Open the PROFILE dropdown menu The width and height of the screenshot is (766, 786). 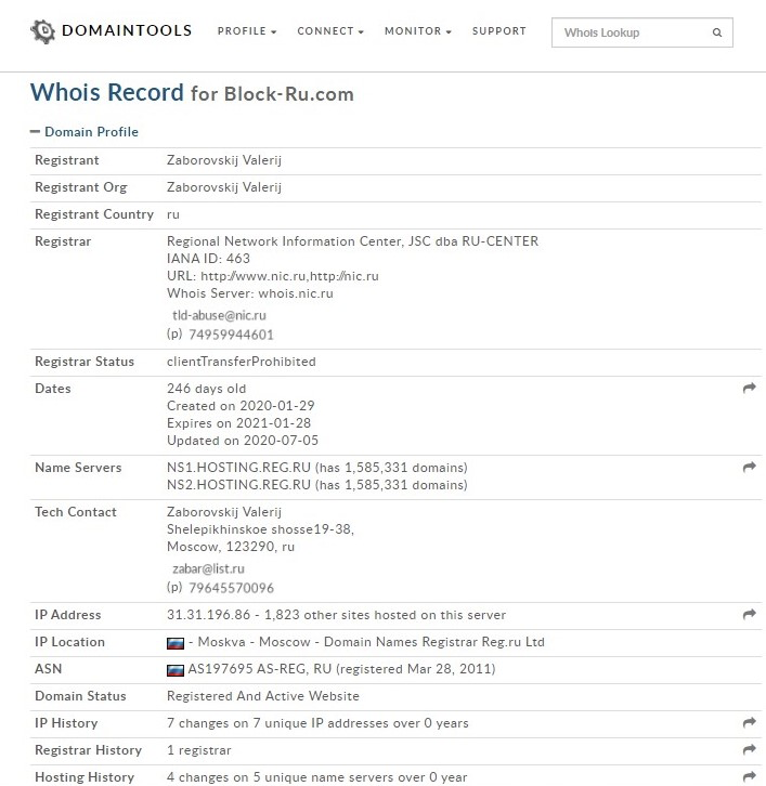[x=247, y=31]
